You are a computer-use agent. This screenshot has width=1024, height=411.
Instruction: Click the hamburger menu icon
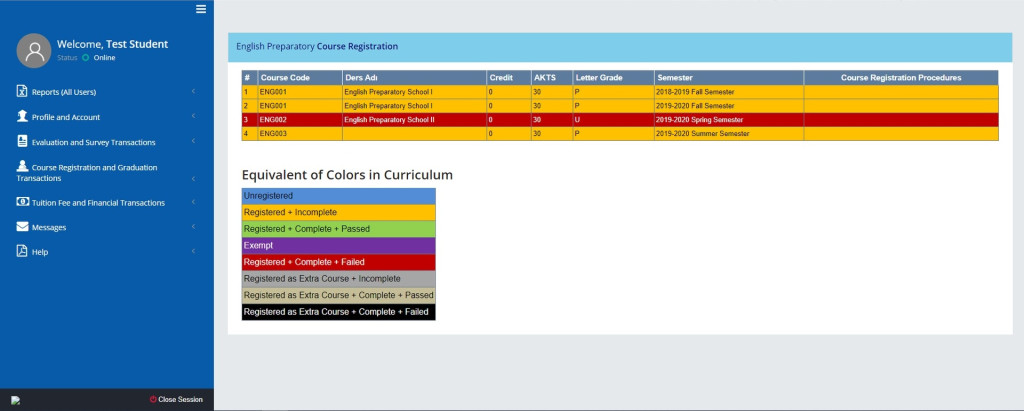coord(201,9)
